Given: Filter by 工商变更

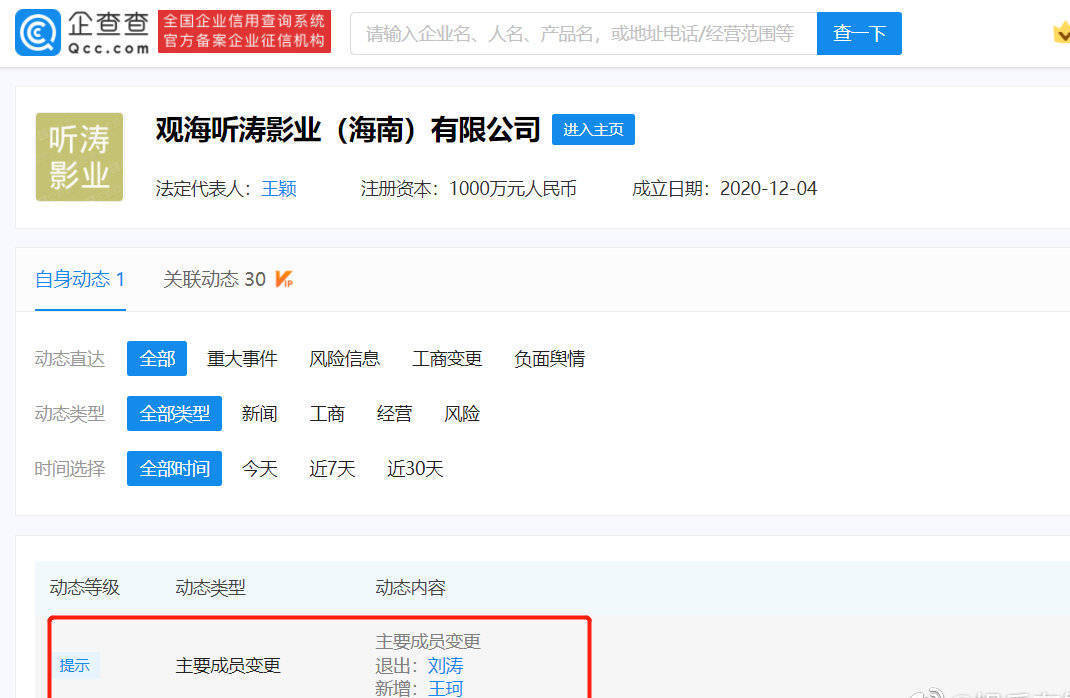Looking at the screenshot, I should tap(447, 359).
